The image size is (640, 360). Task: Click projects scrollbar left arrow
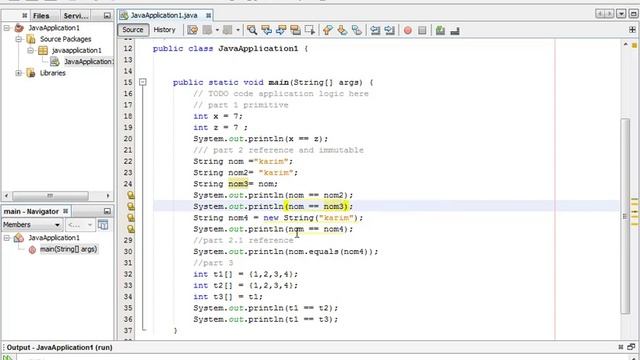pyautogui.click(x=6, y=196)
